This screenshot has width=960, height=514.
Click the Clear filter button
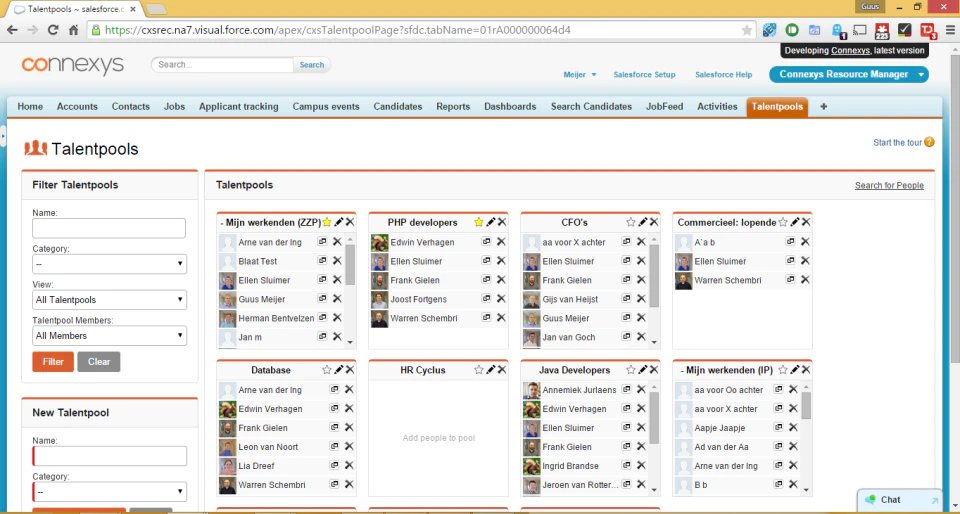tap(99, 362)
